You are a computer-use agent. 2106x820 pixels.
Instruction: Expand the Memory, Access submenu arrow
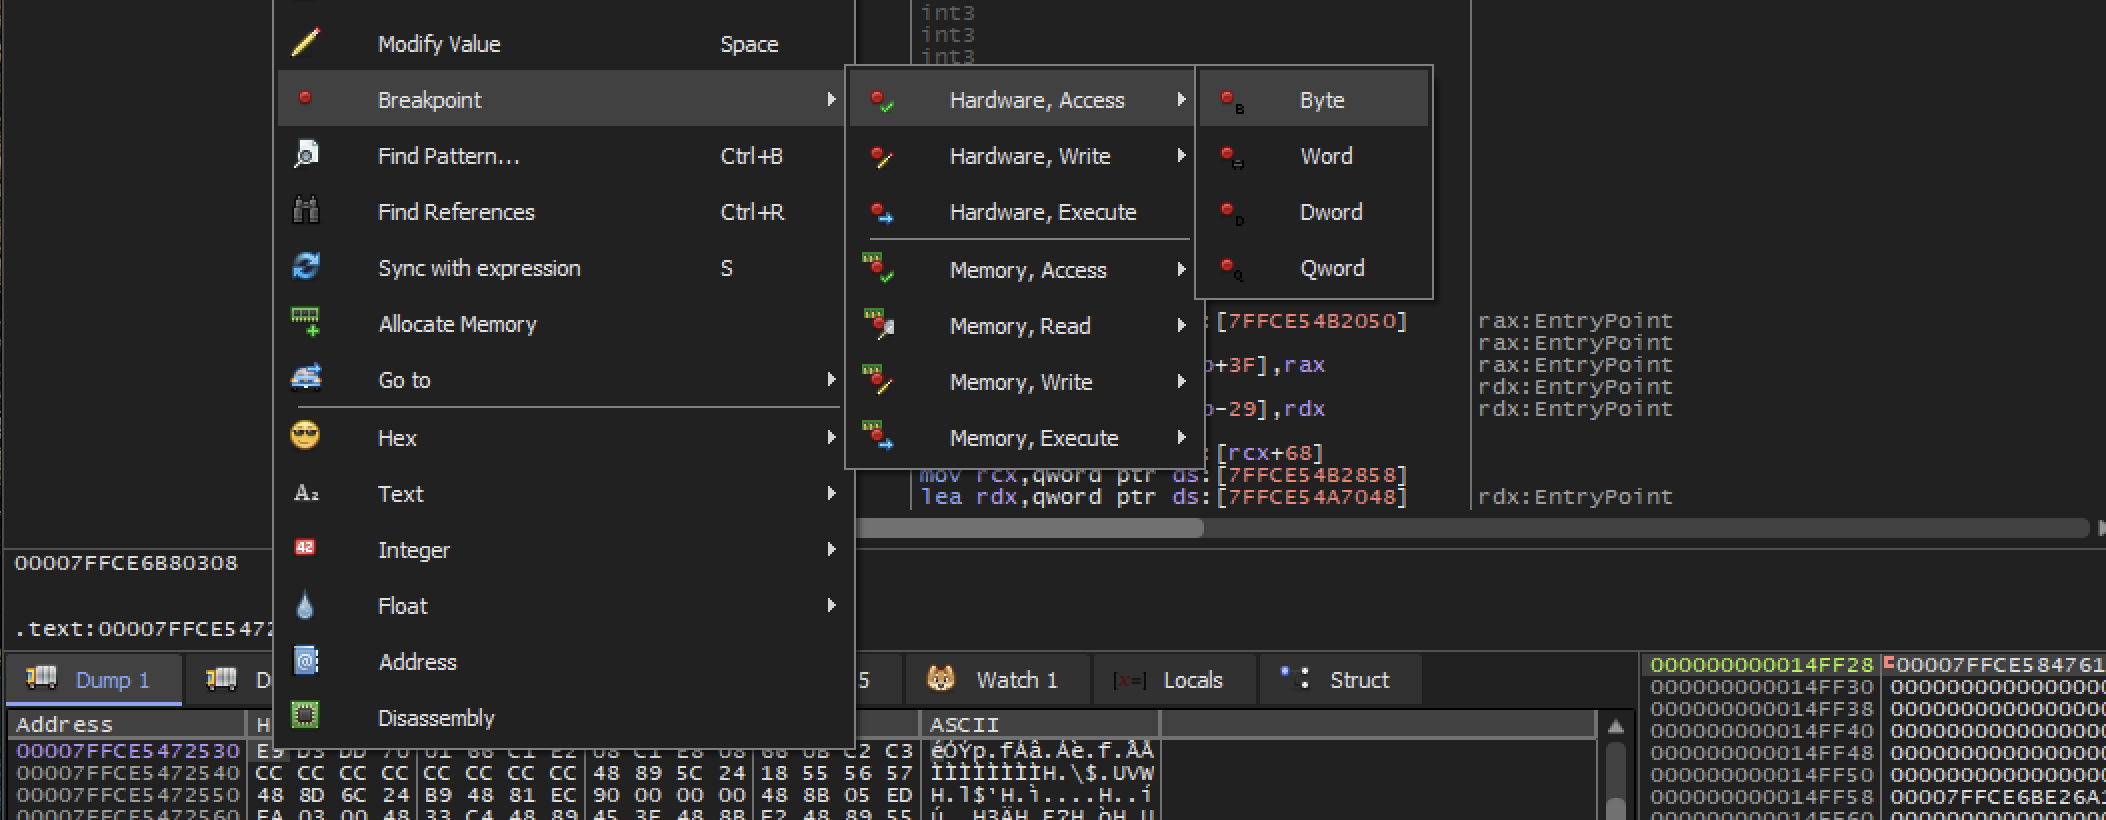click(1181, 269)
